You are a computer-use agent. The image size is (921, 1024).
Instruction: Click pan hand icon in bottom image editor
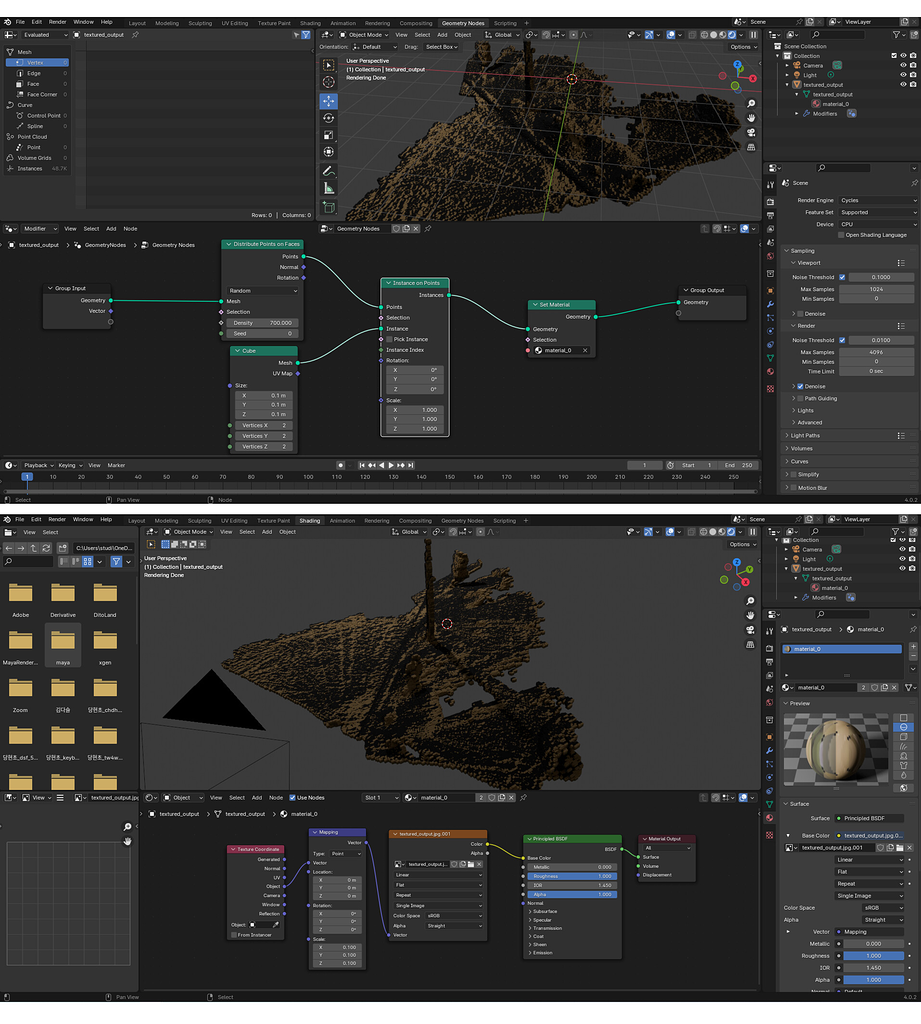127,841
